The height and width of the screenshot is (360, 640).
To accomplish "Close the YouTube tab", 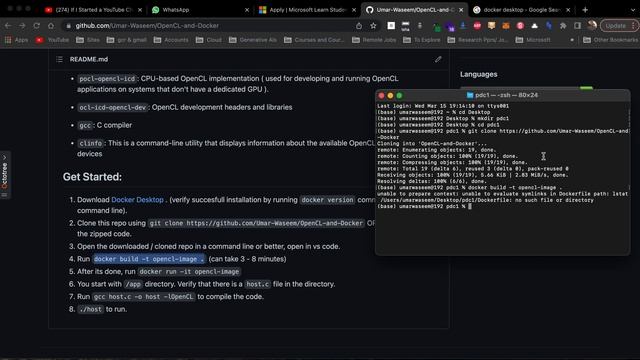I will click(x=140, y=10).
